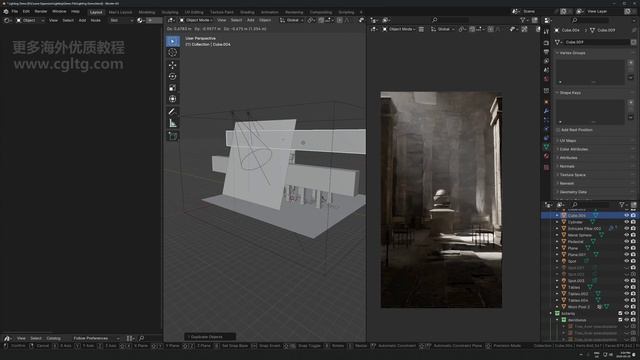Viewport: 640px width, 360px height.
Task: Select the Add Cube tool
Action: tap(173, 136)
